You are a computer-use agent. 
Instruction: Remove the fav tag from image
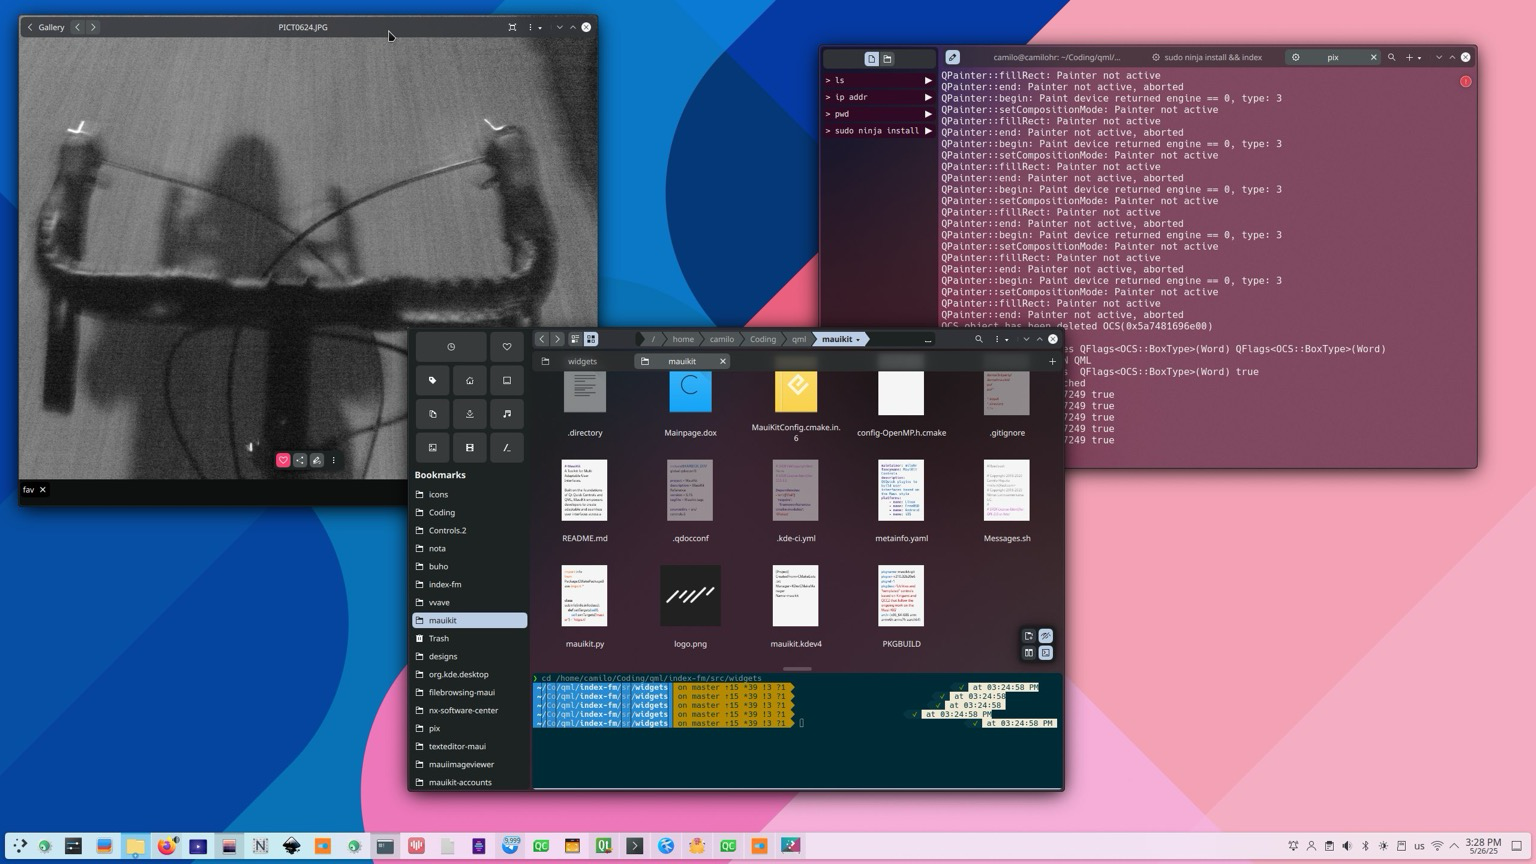tap(42, 490)
